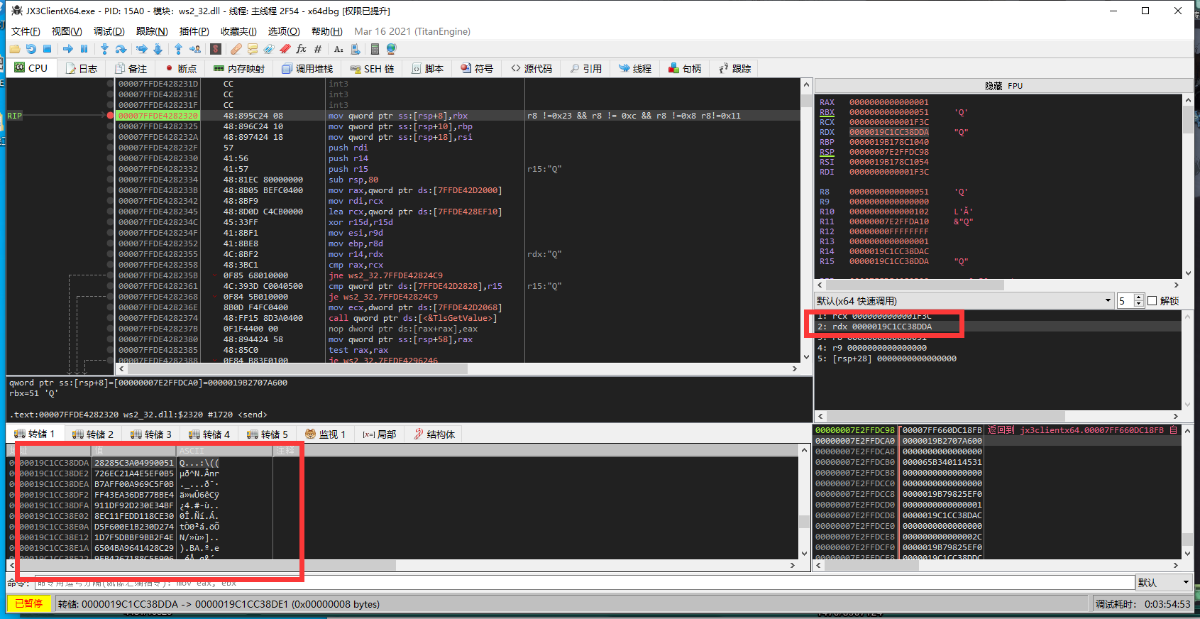Open Functions via the fx icon

[301, 48]
